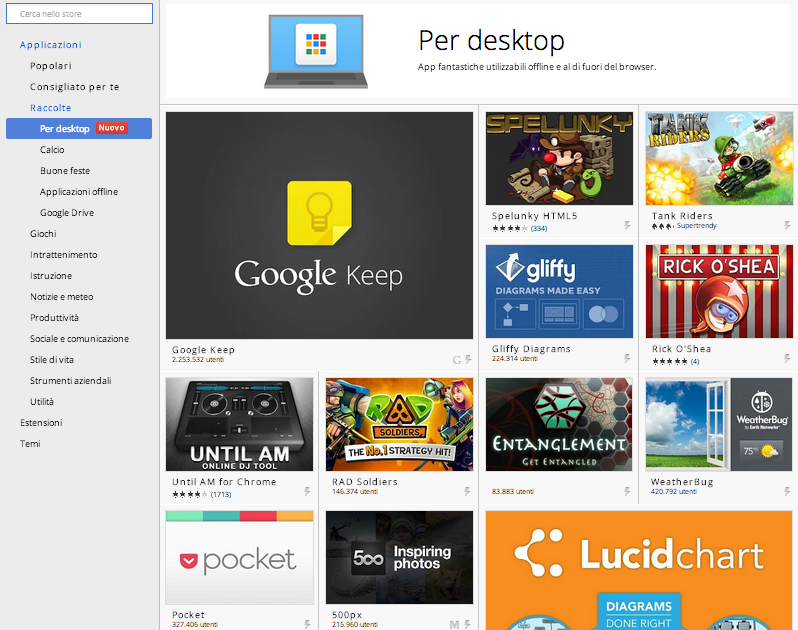Browse the Notizie e meteo category
This screenshot has height=630, width=798.
point(61,296)
